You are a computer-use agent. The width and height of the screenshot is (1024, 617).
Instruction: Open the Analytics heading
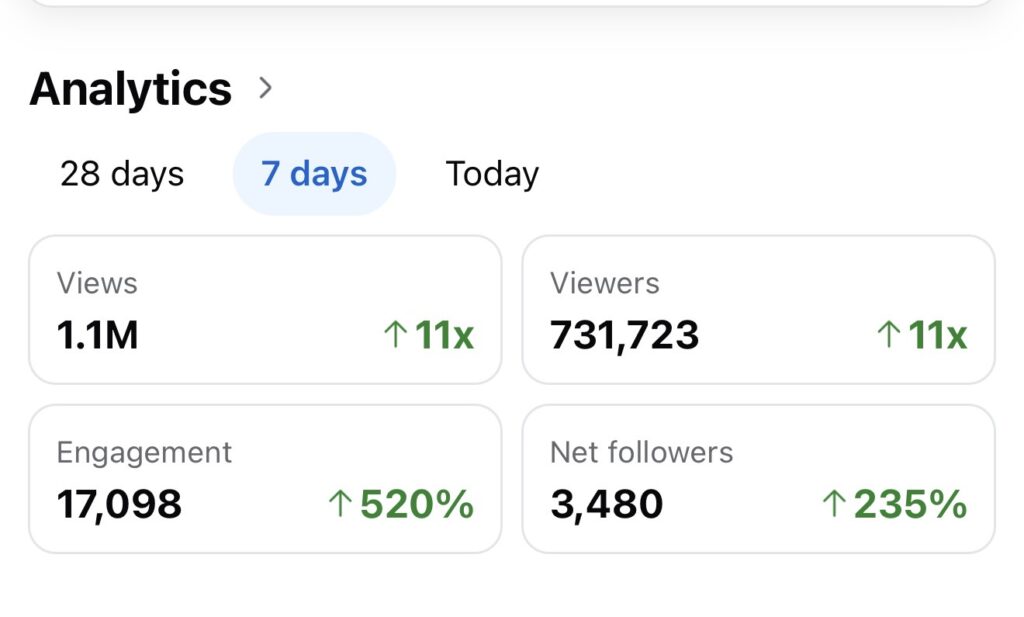[x=131, y=89]
